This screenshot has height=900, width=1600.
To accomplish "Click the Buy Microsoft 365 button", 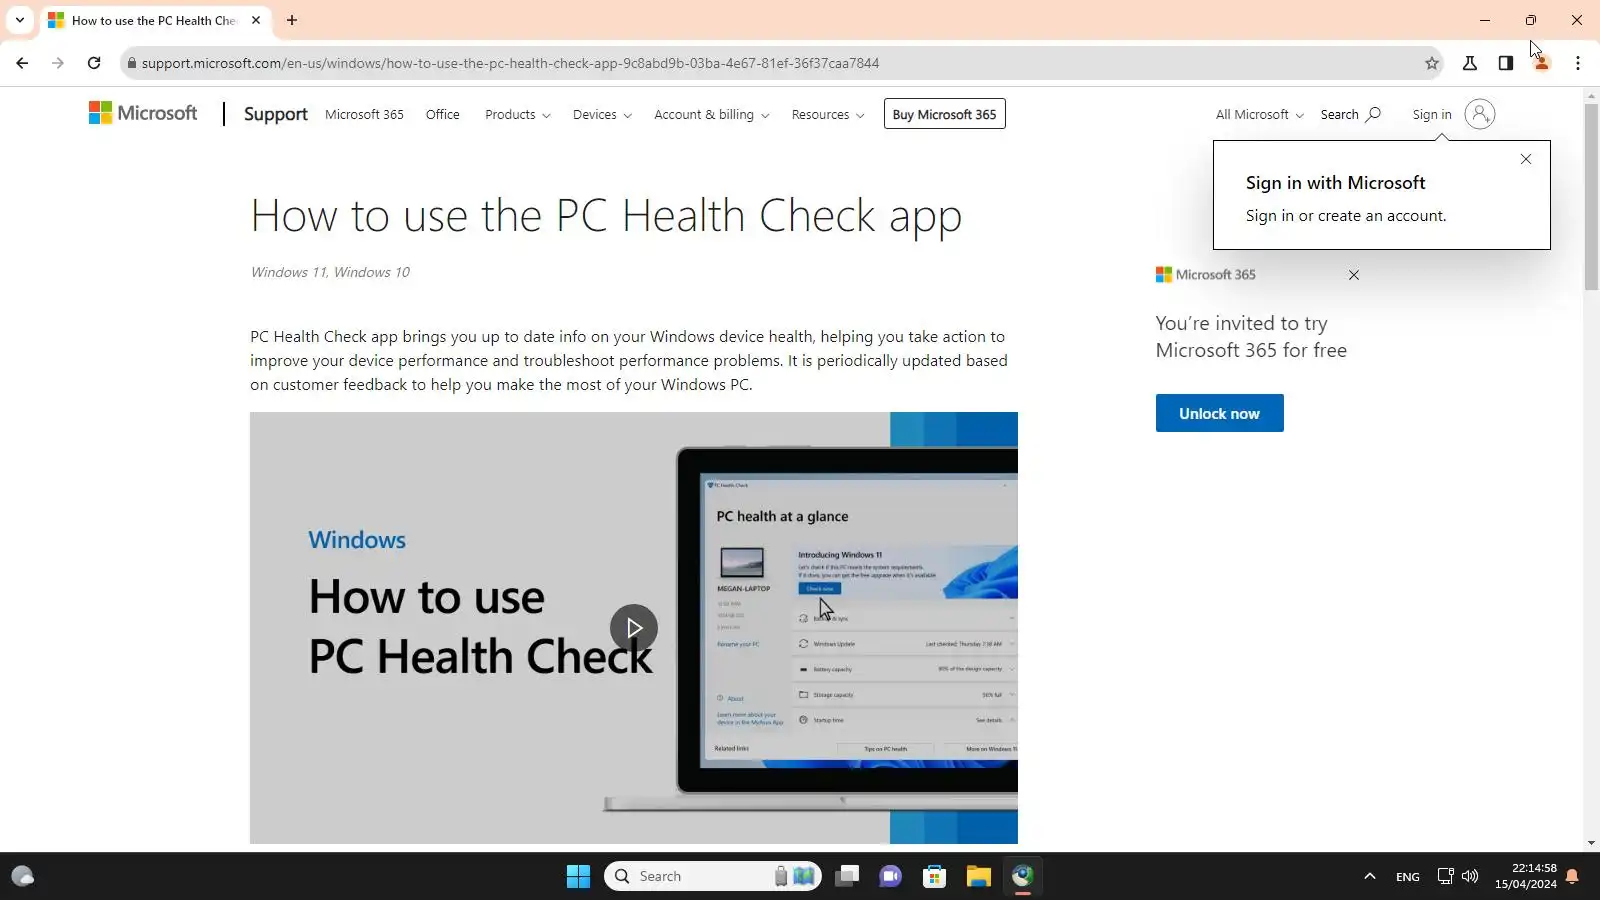I will tap(944, 114).
